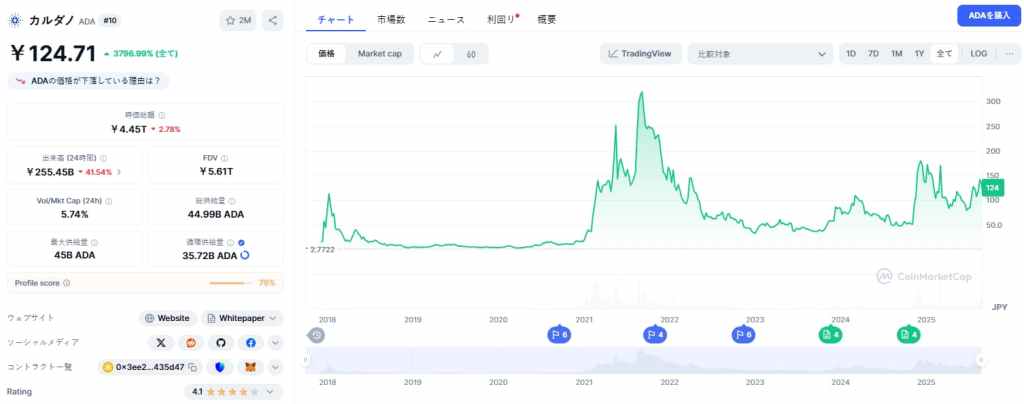Click the info icon next to 時価総額

click(162, 115)
